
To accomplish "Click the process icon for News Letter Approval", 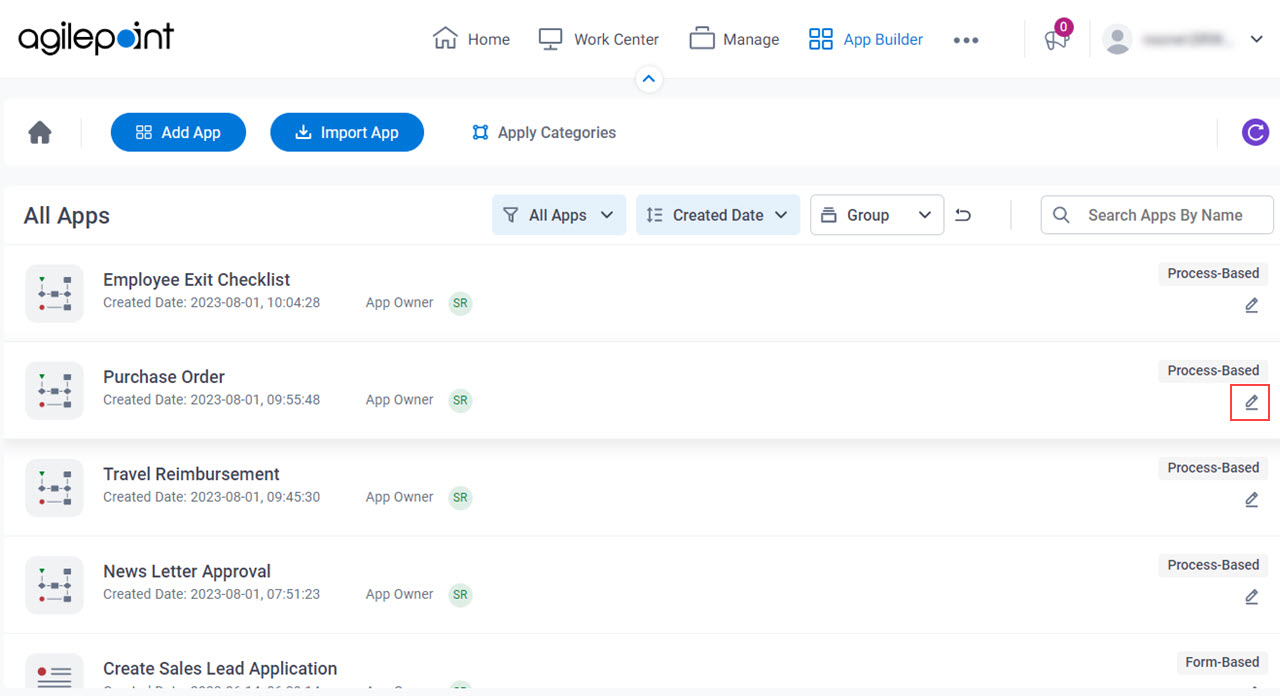I will [54, 584].
